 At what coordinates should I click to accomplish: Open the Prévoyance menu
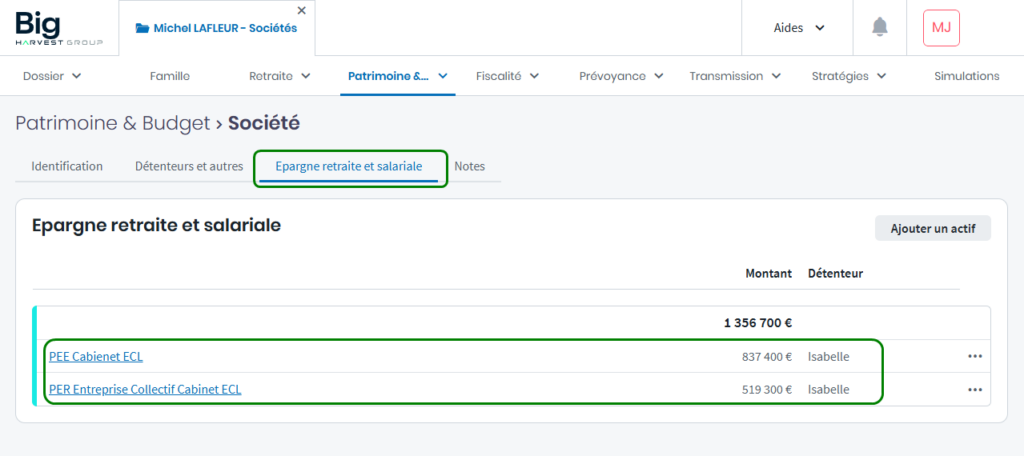click(x=619, y=76)
